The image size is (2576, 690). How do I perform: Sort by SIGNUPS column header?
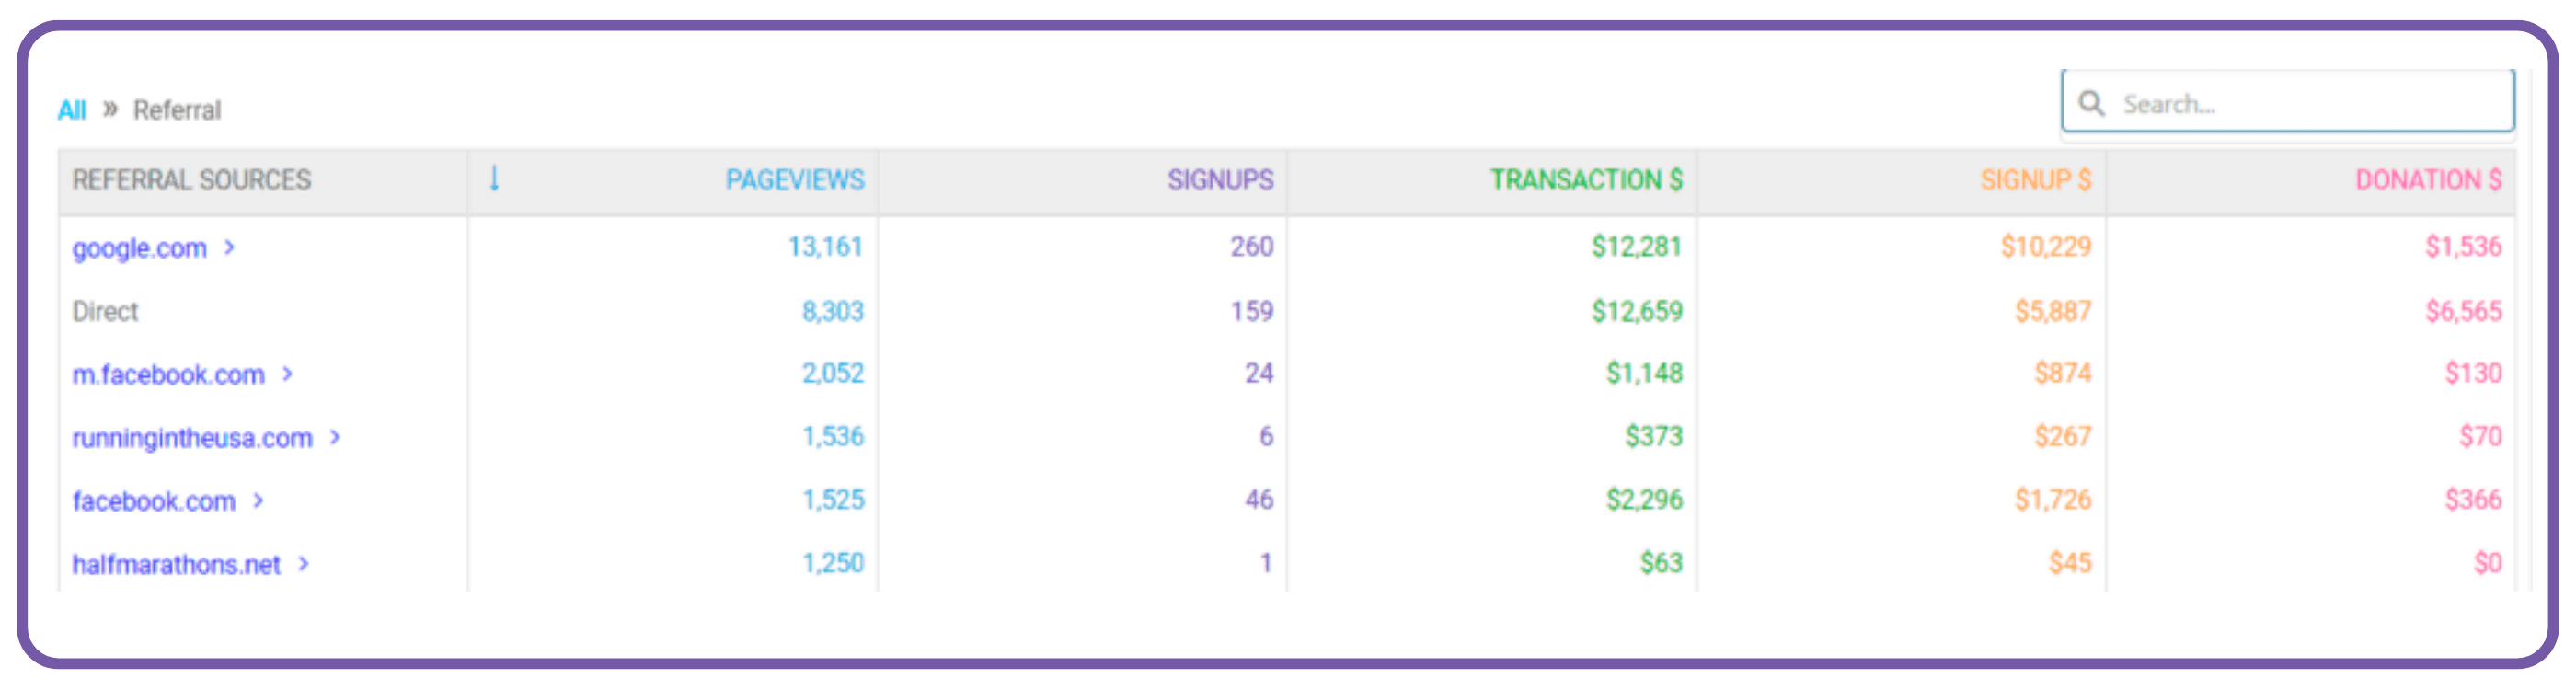coord(1220,180)
